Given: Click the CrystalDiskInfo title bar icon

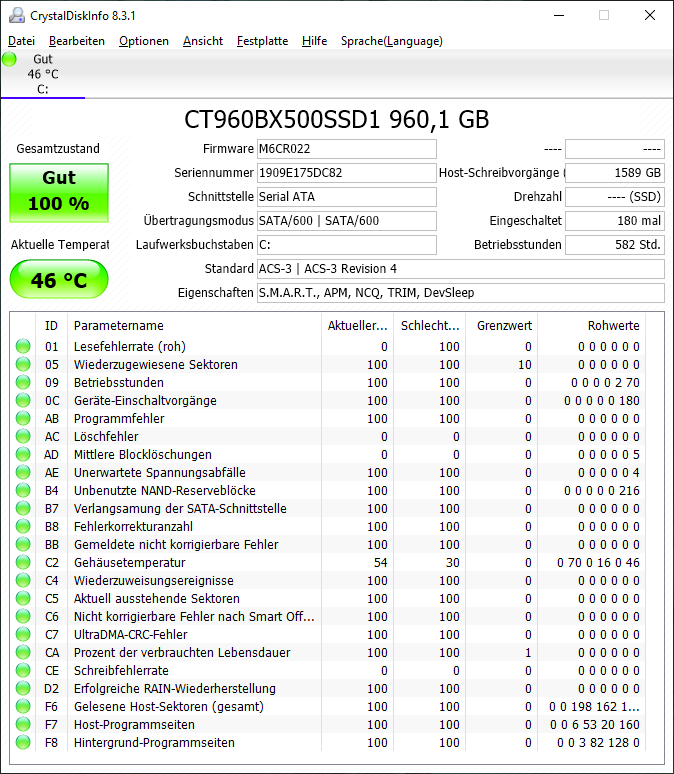Looking at the screenshot, I should 16,15.
